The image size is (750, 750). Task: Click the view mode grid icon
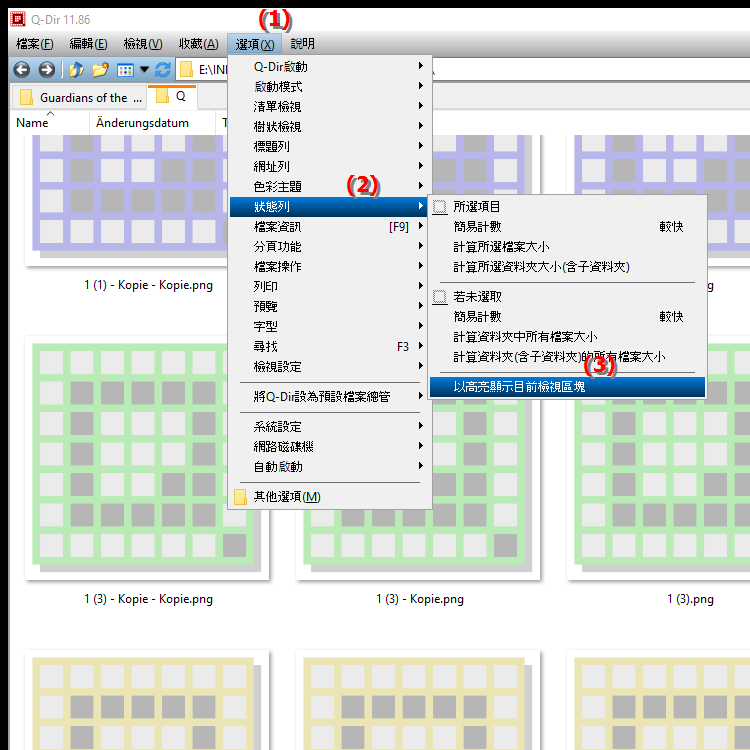(x=125, y=70)
